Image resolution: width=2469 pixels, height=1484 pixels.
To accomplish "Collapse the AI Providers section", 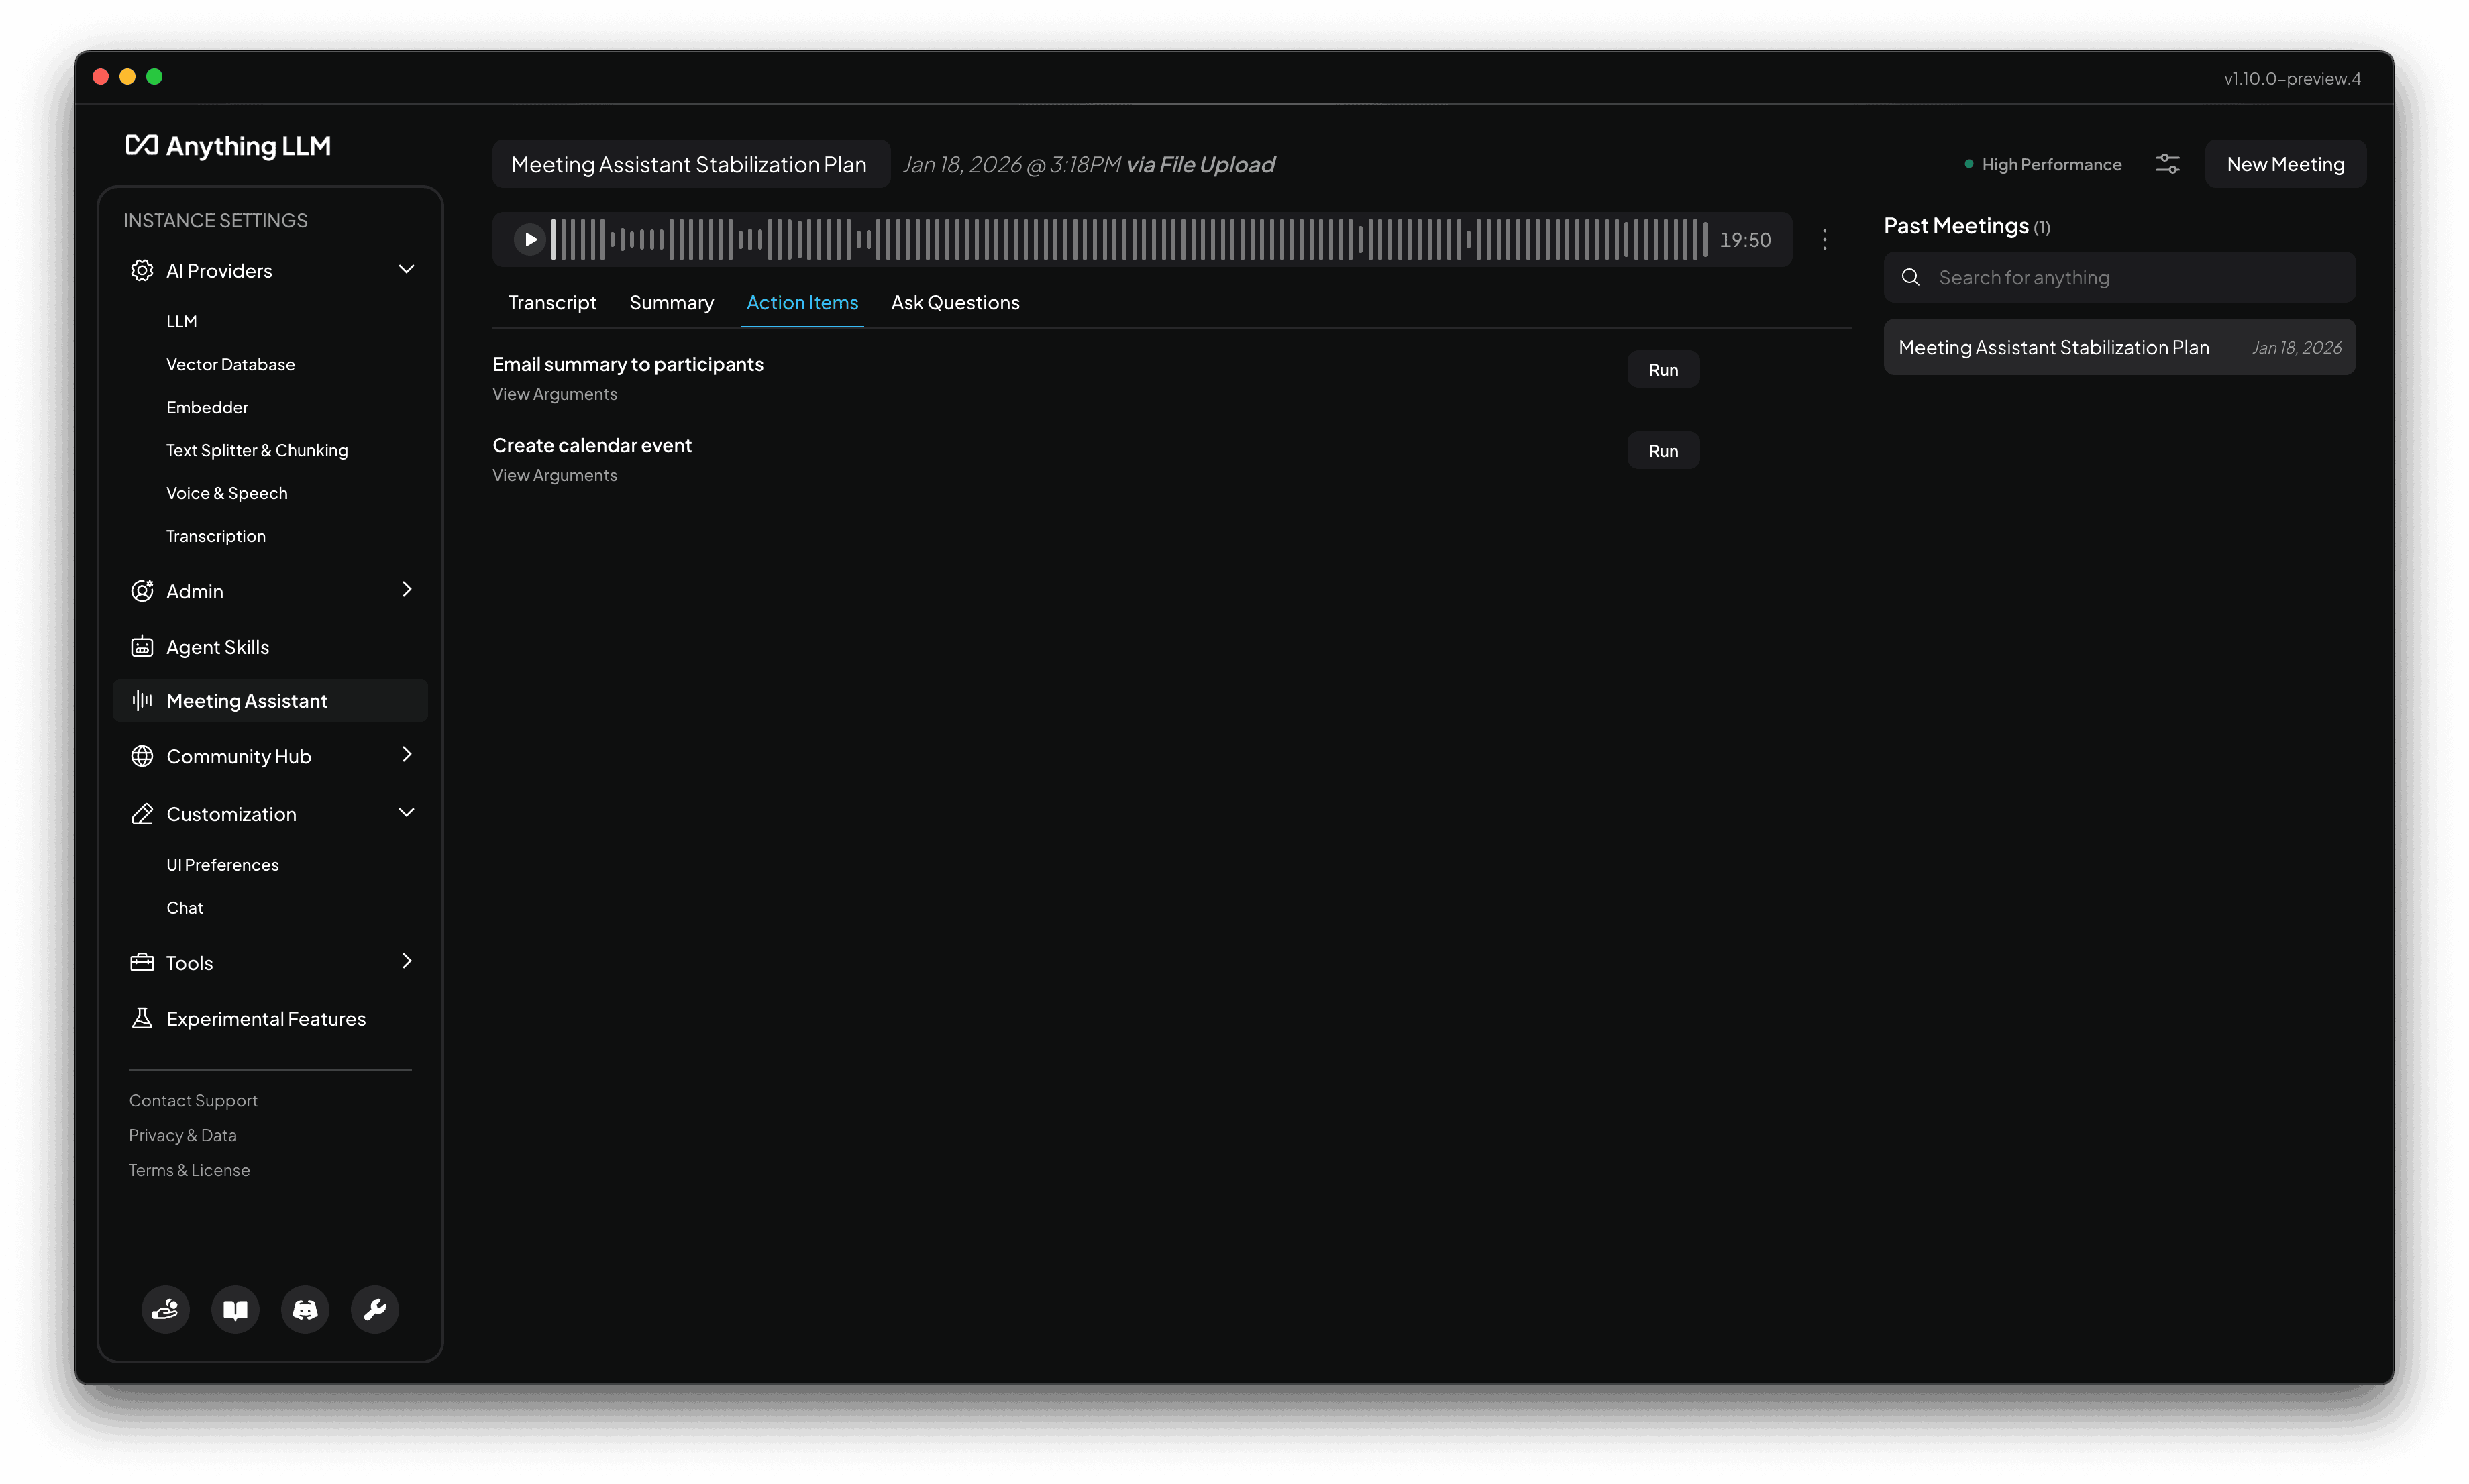I will [406, 270].
